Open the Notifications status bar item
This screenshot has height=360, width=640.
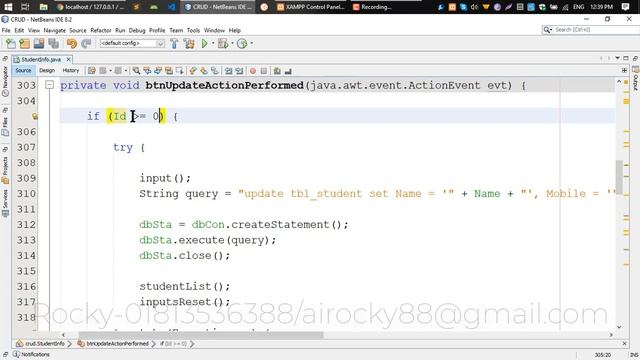point(32,354)
